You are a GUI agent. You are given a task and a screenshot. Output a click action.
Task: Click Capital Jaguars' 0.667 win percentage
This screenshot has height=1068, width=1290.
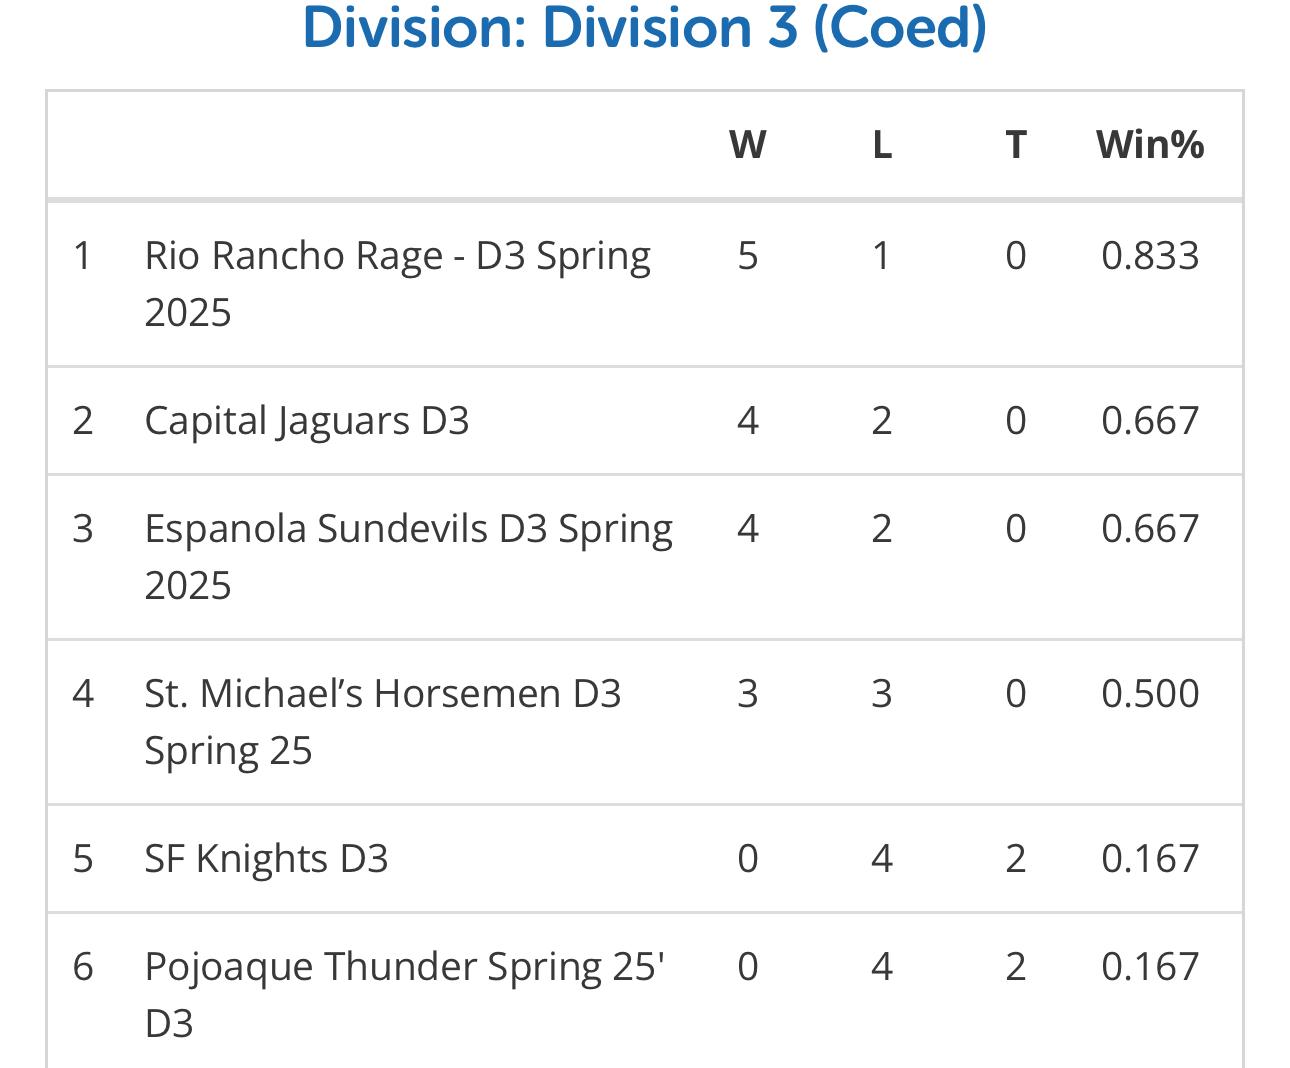tap(1150, 421)
